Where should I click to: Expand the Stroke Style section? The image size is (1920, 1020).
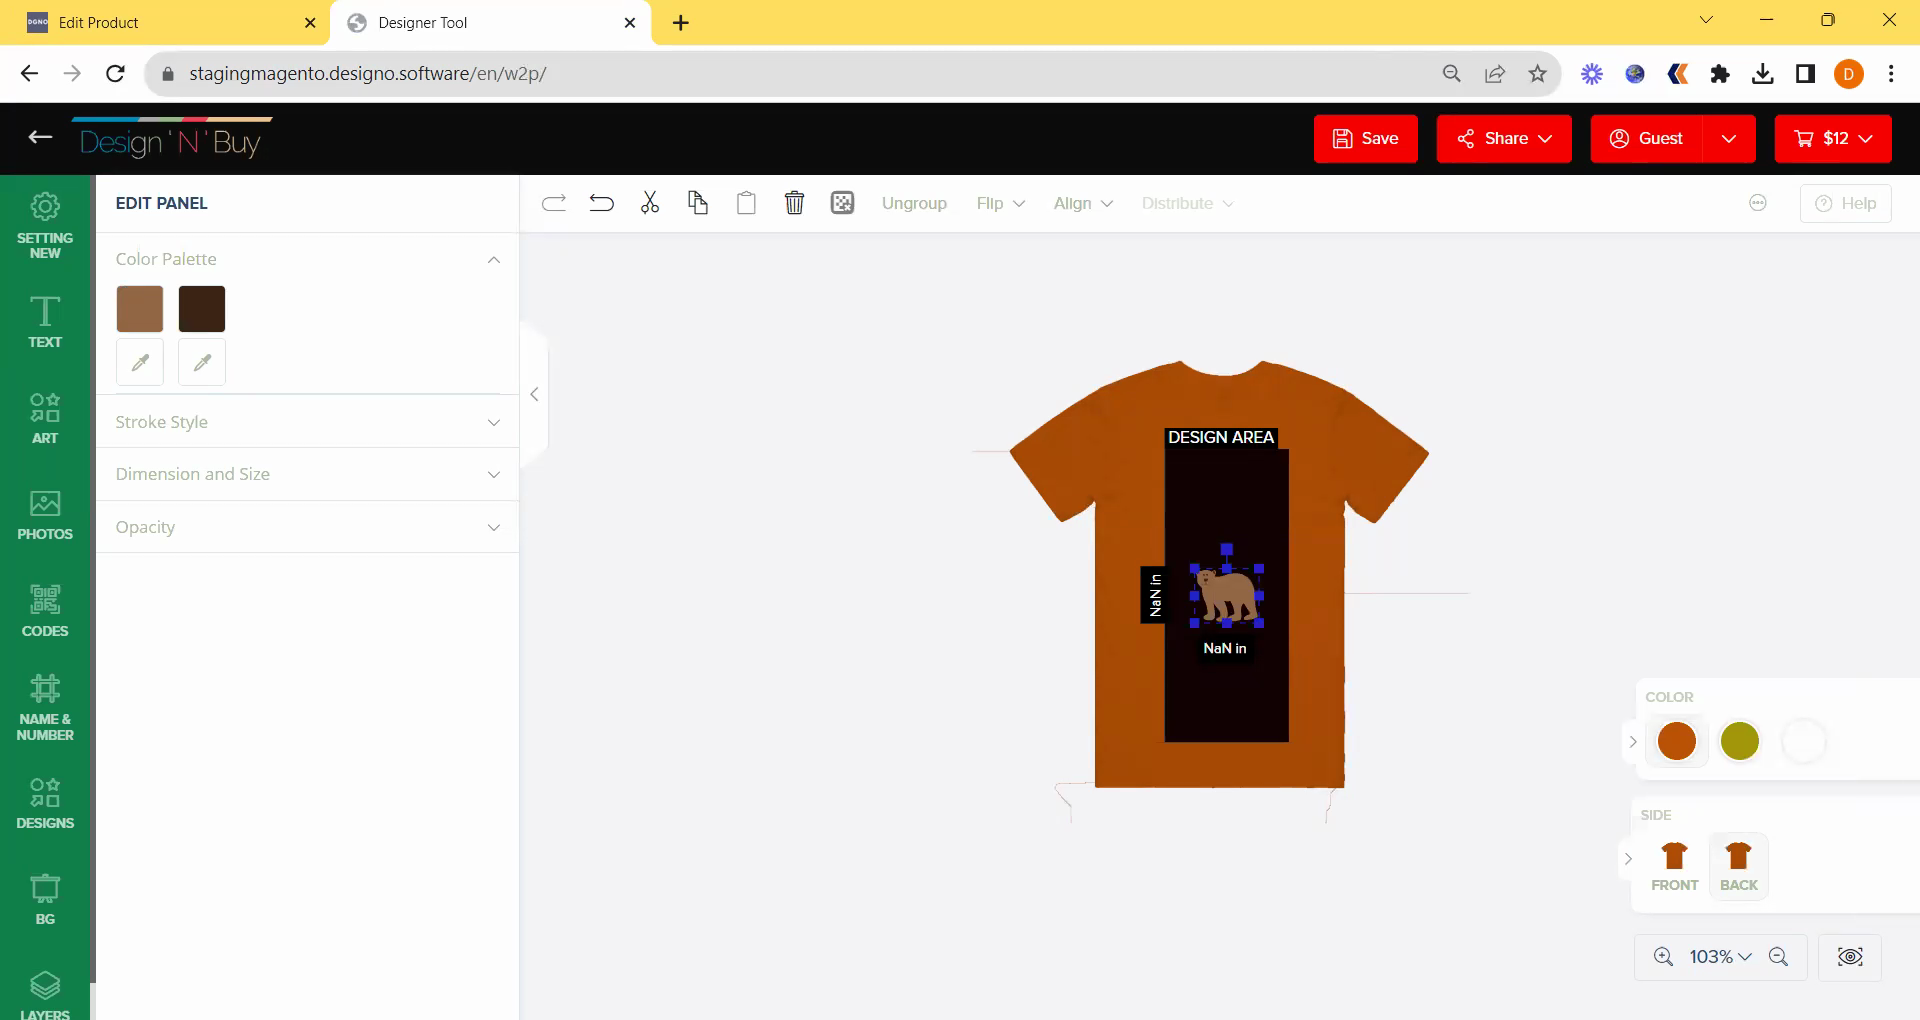tap(307, 422)
